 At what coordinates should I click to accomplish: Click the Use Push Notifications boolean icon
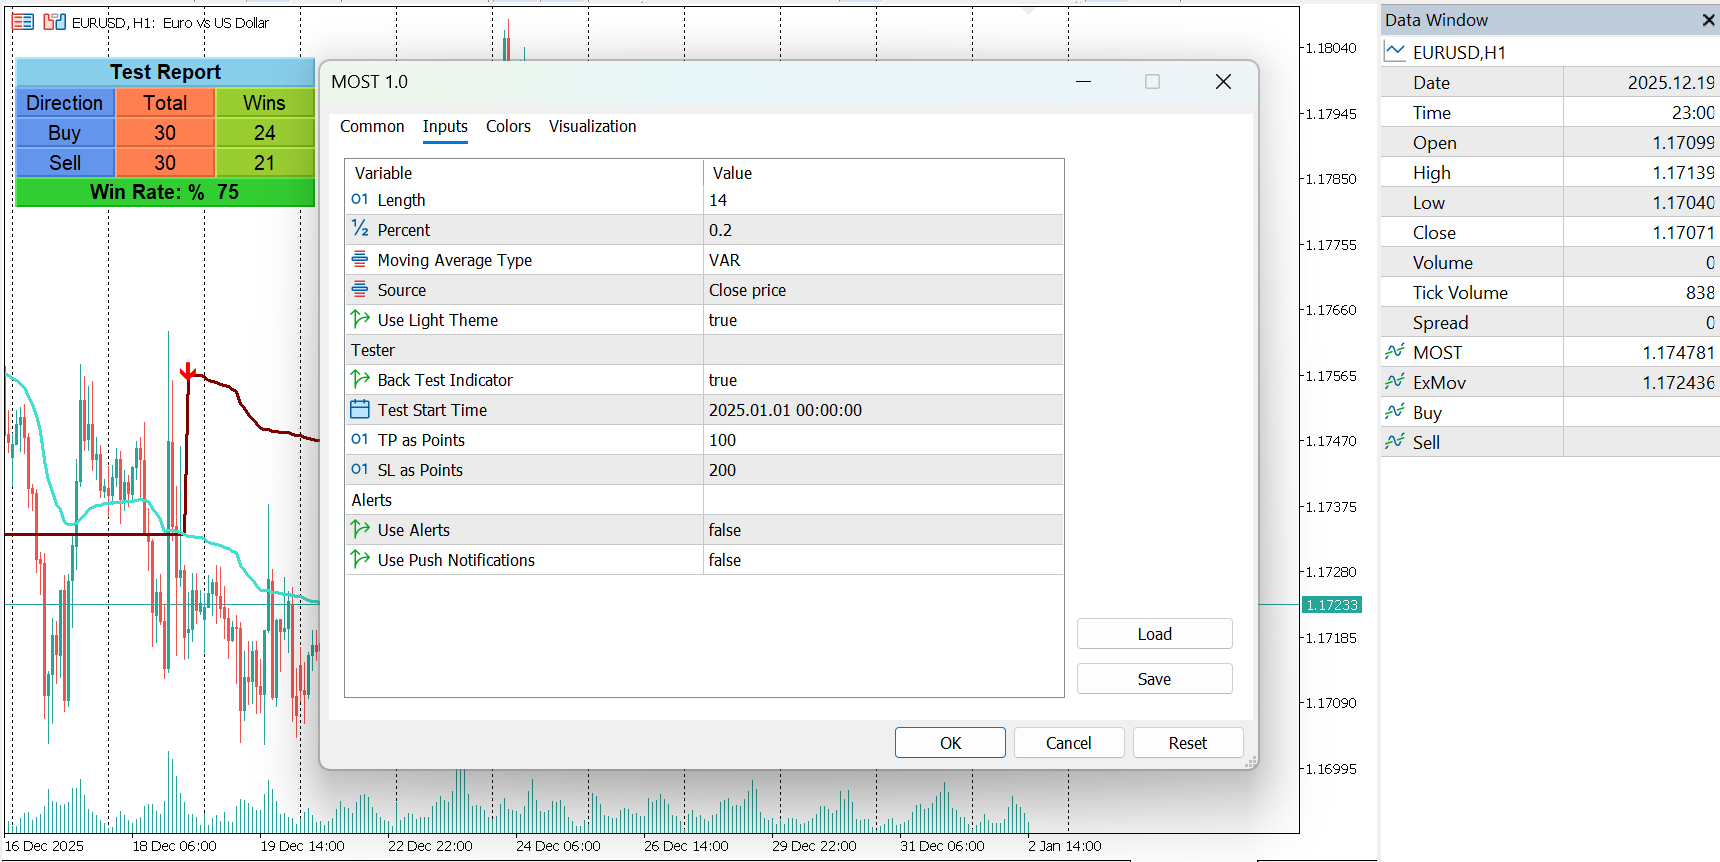360,559
